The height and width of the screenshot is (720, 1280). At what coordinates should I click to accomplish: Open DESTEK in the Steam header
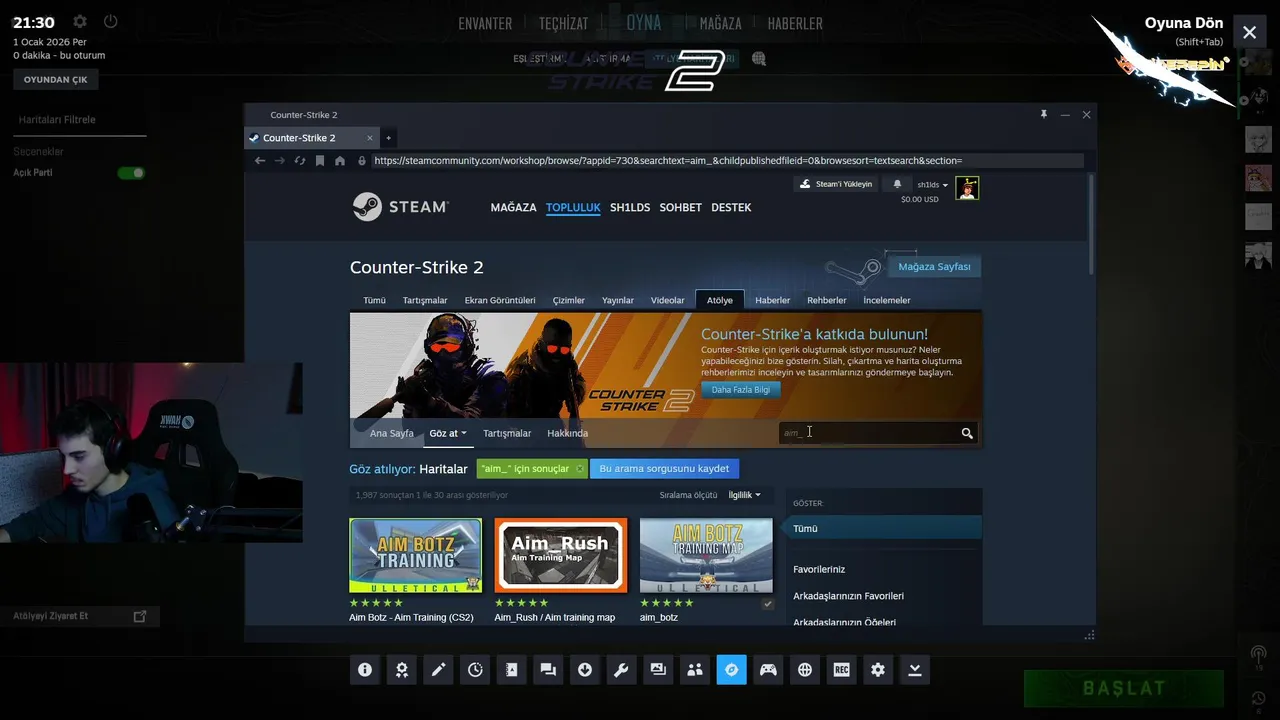(x=731, y=207)
